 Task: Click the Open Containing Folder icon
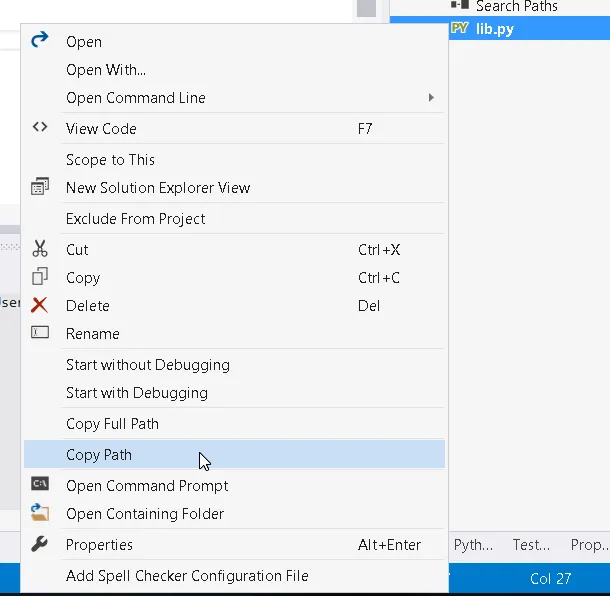click(x=40, y=513)
